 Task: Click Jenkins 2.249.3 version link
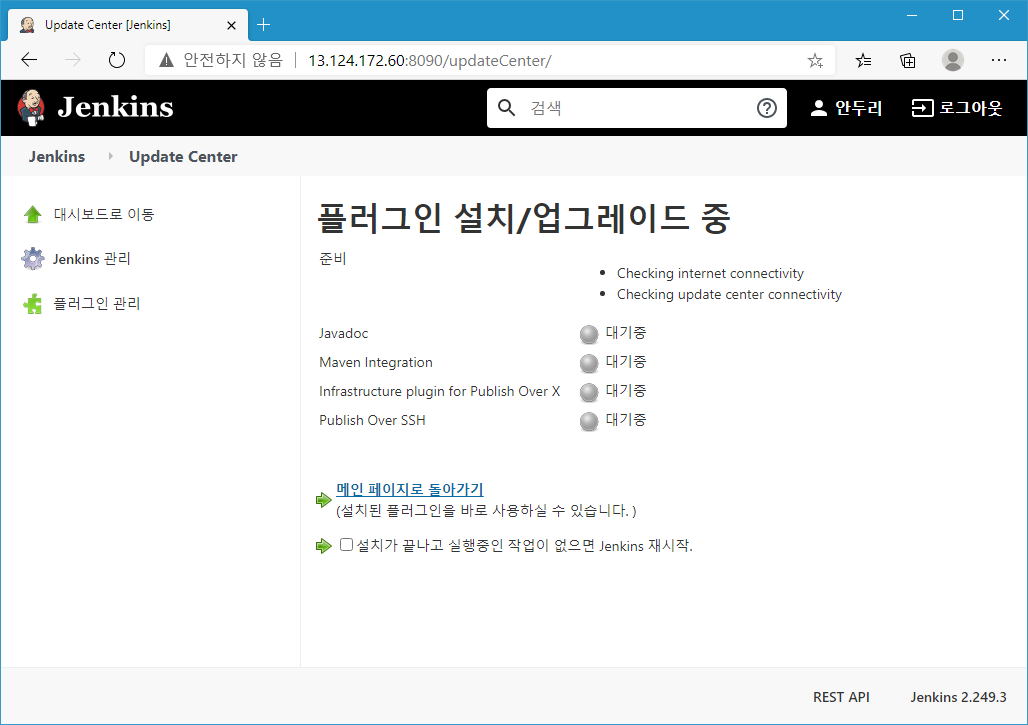(x=958, y=697)
